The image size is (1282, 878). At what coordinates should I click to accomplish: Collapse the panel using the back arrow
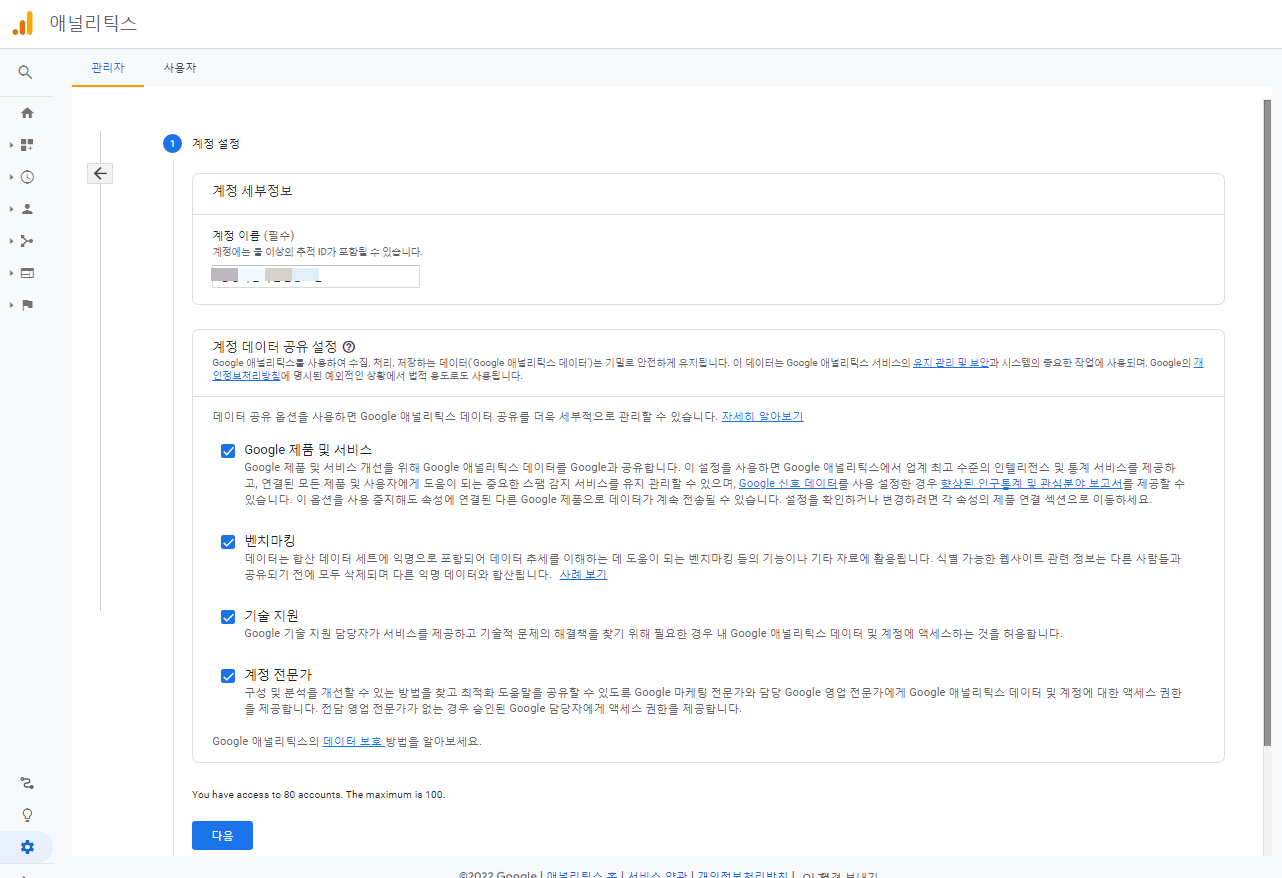(x=100, y=173)
